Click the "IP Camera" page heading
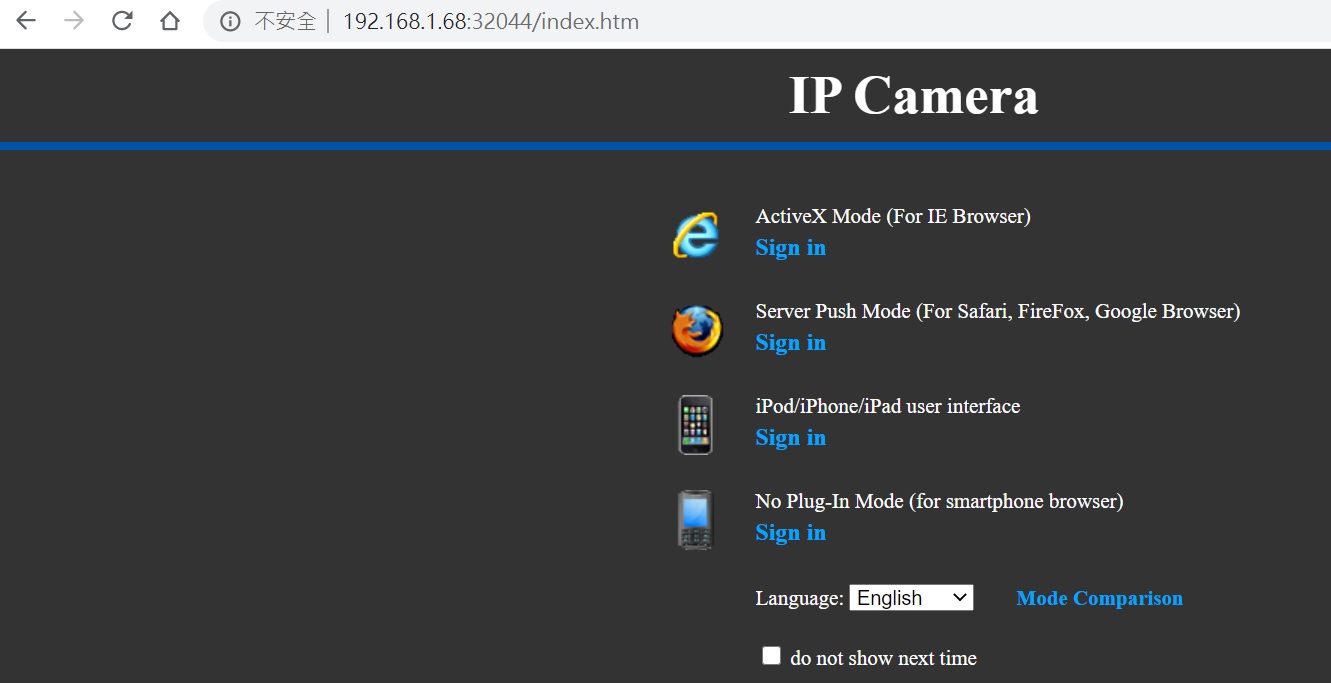Image resolution: width=1331 pixels, height=683 pixels. click(913, 96)
